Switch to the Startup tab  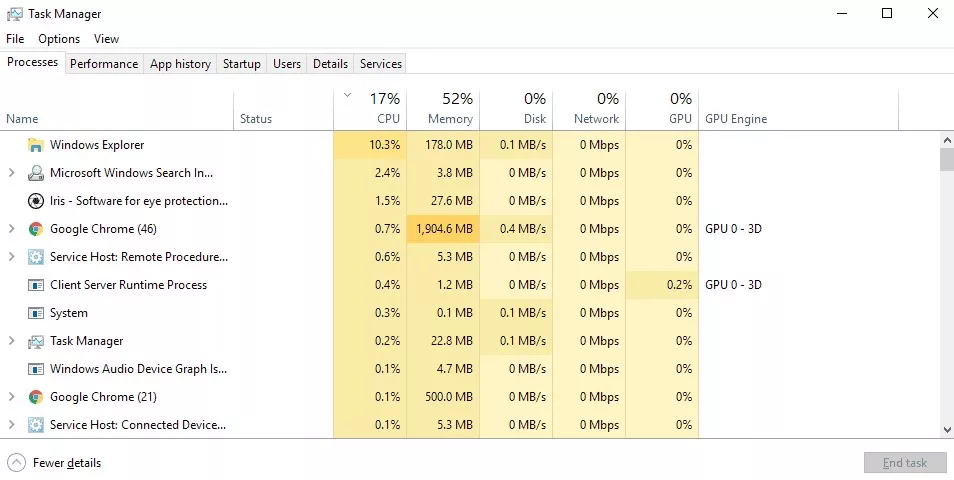(x=242, y=64)
